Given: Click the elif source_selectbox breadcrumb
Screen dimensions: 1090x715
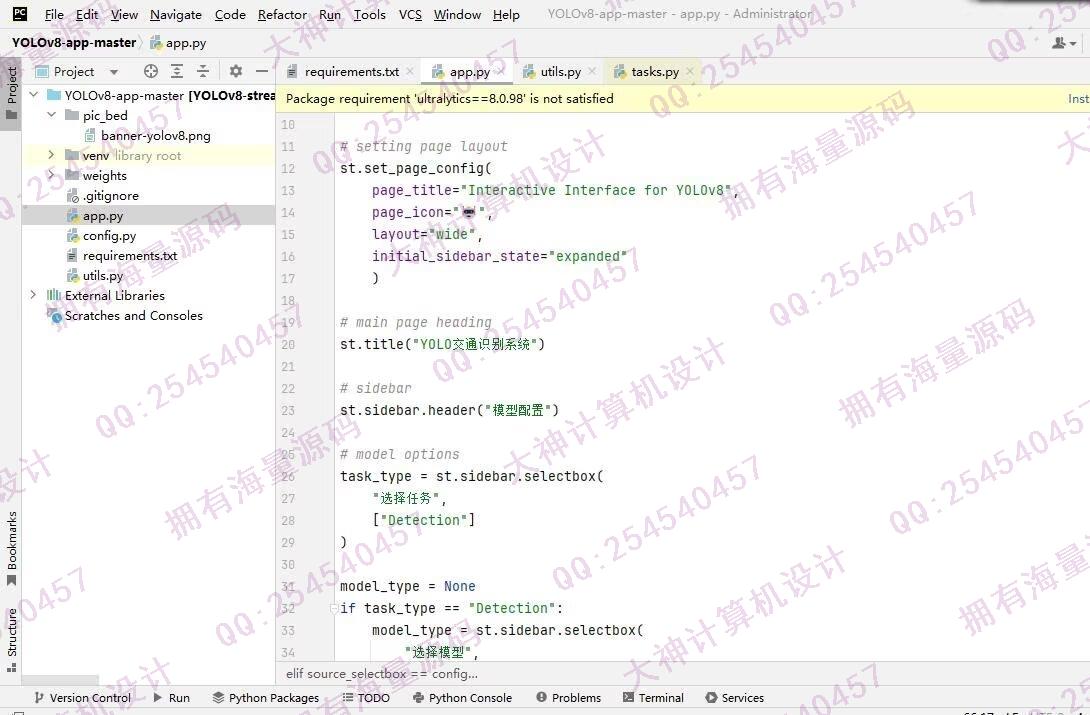Looking at the screenshot, I should (382, 673).
